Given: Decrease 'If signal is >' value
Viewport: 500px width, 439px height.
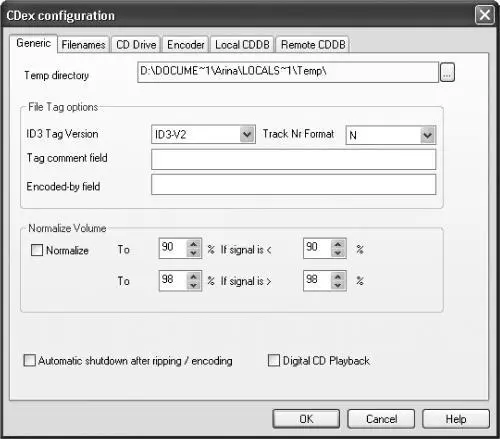Looking at the screenshot, I should tap(338, 285).
